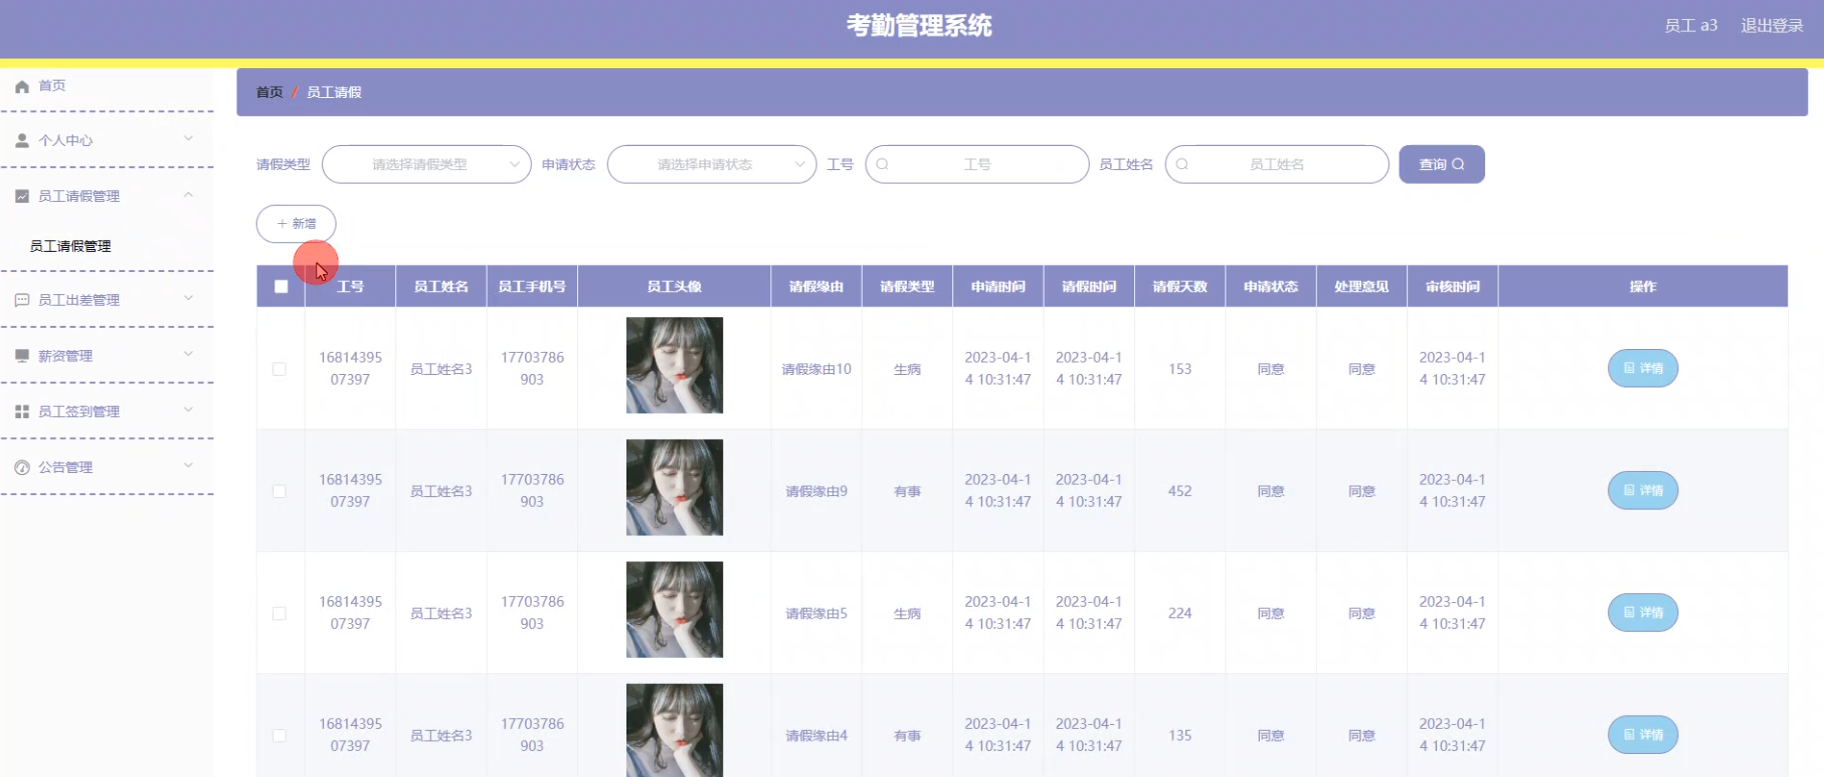This screenshot has width=1824, height=777.
Task: Click the 员工签到管理 grid icon
Action: [x=22, y=412]
